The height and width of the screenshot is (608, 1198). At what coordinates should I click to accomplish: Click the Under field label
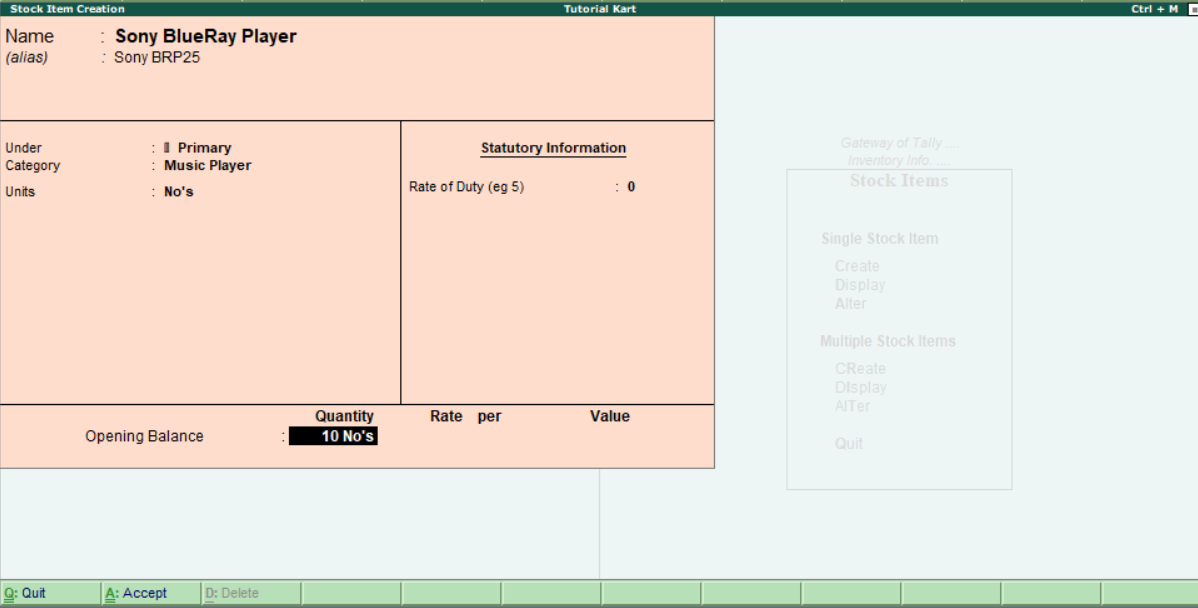(x=24, y=148)
